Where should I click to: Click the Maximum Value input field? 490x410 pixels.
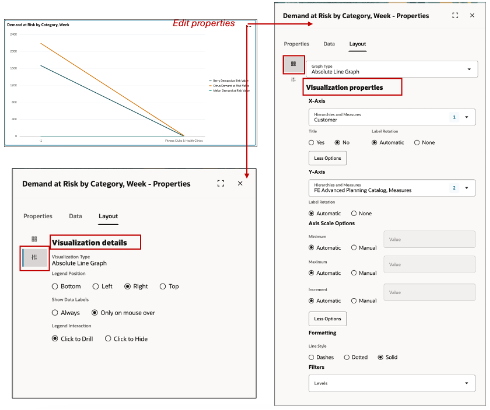(429, 264)
